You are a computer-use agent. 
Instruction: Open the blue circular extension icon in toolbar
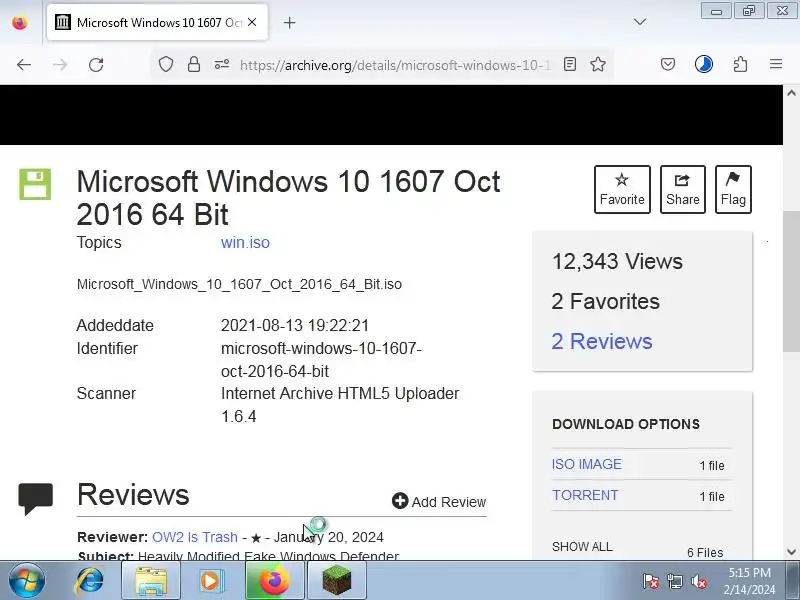[704, 64]
